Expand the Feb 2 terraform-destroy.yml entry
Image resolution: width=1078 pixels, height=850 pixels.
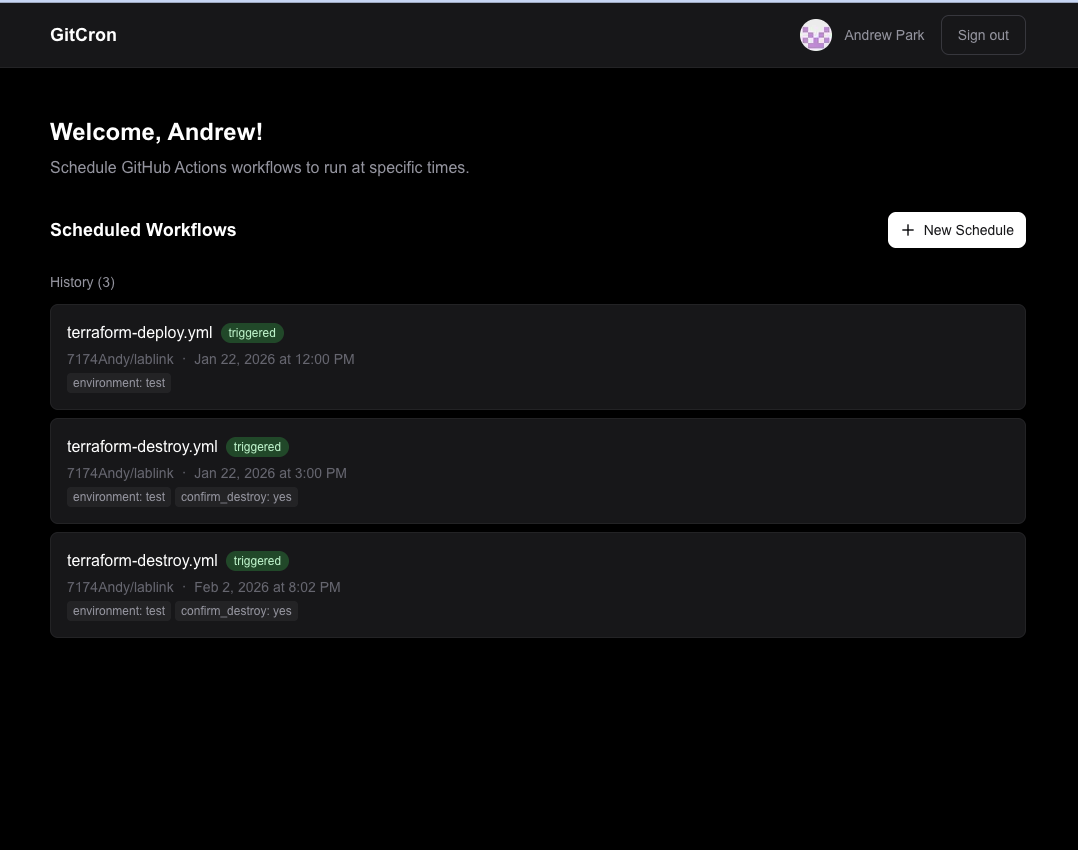(538, 585)
